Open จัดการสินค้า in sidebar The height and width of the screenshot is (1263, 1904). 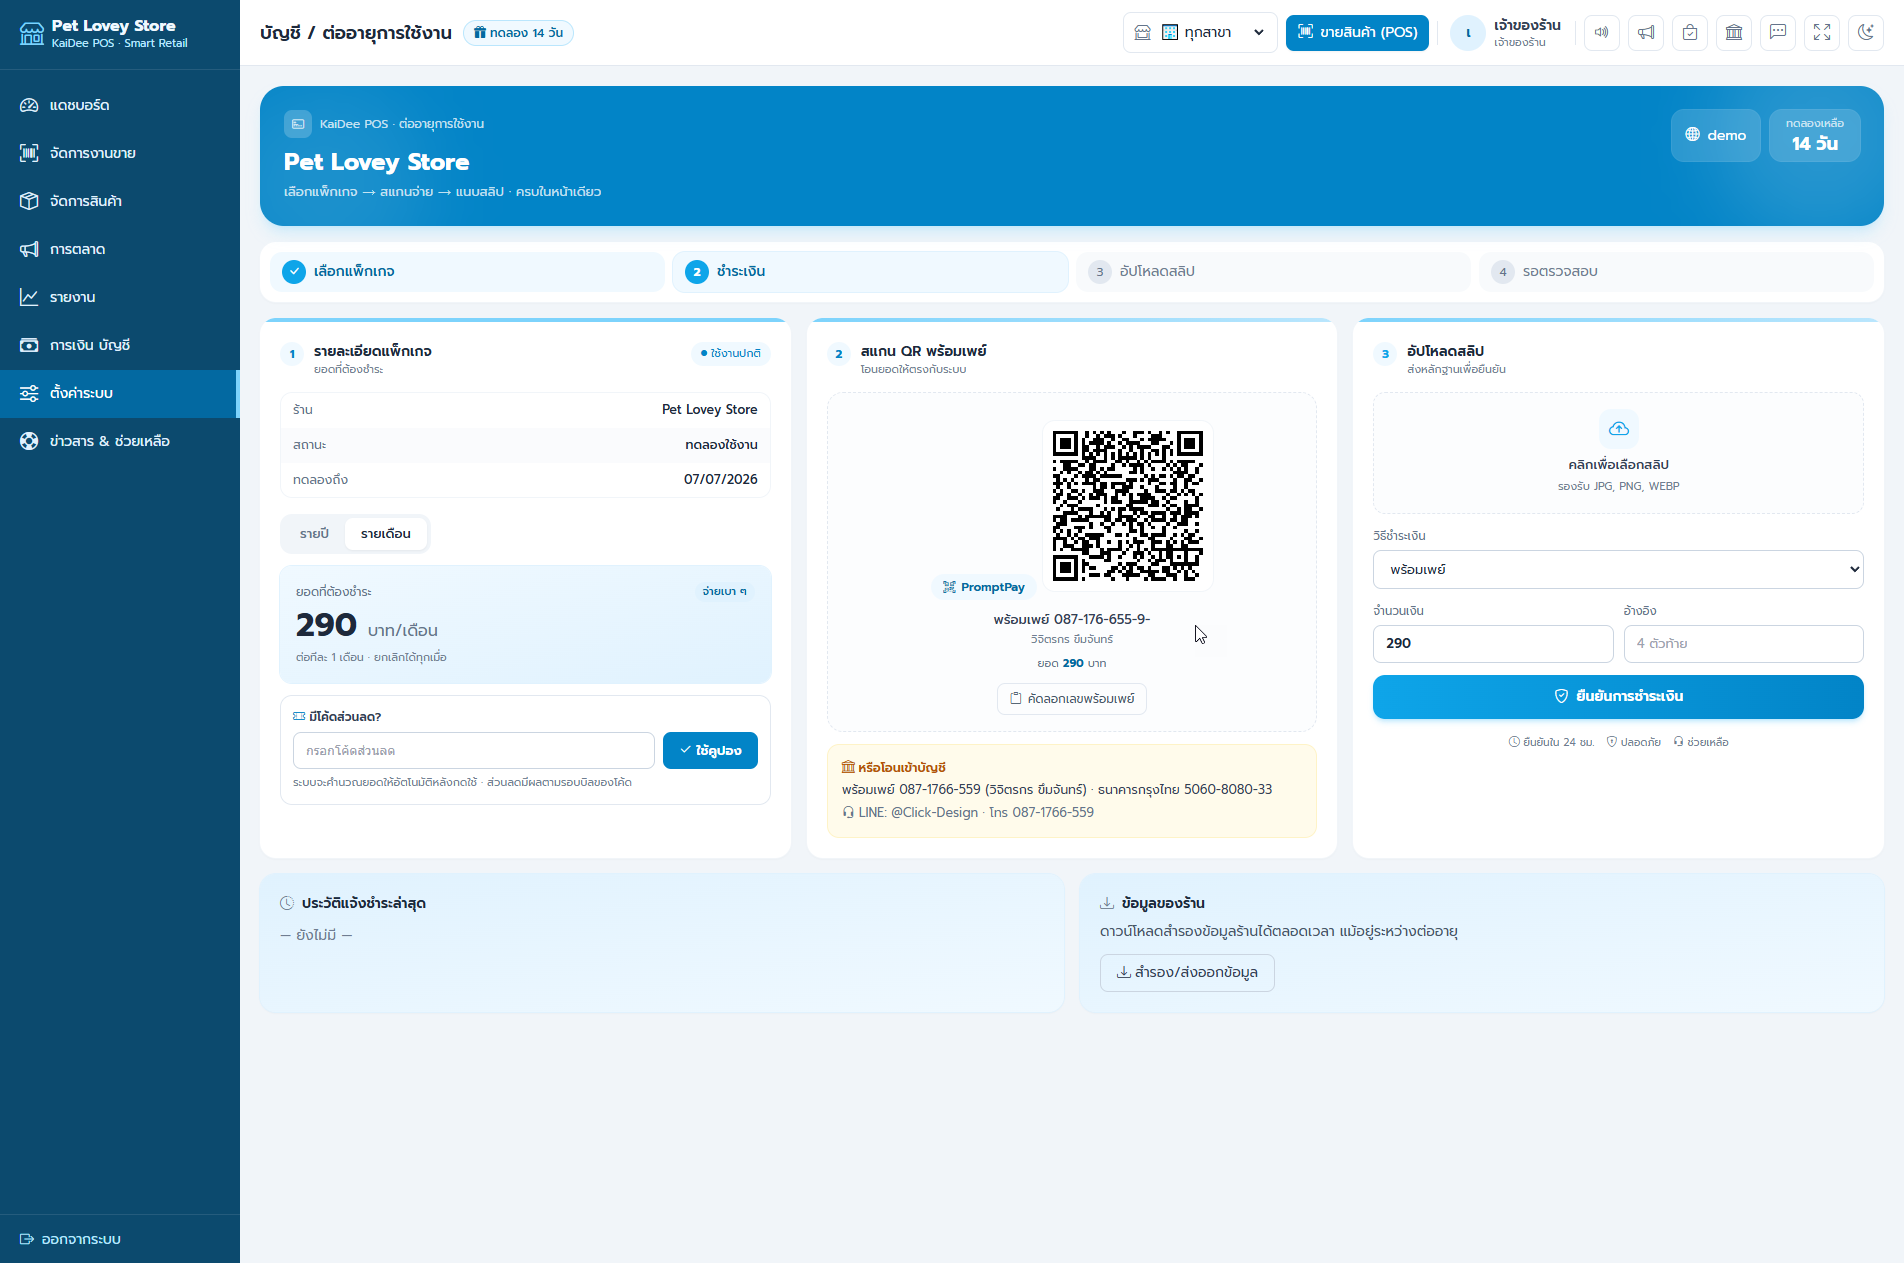point(119,201)
